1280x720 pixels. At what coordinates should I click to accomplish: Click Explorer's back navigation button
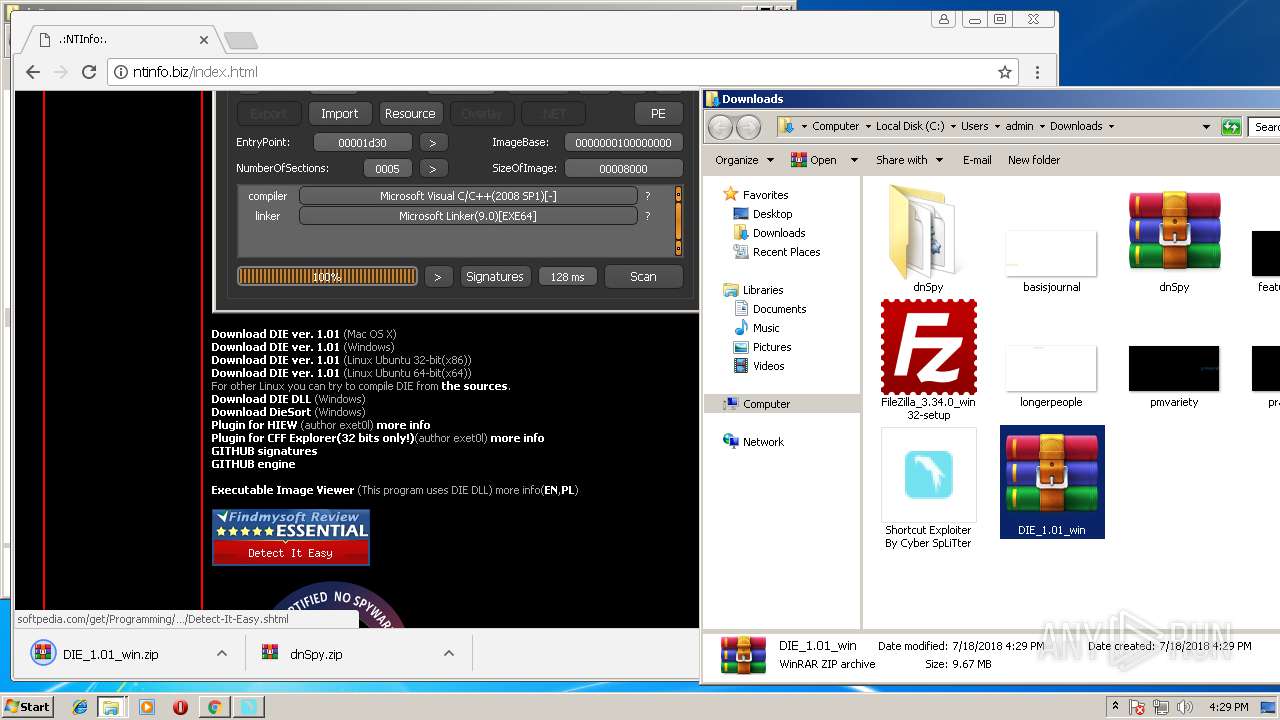(x=721, y=127)
